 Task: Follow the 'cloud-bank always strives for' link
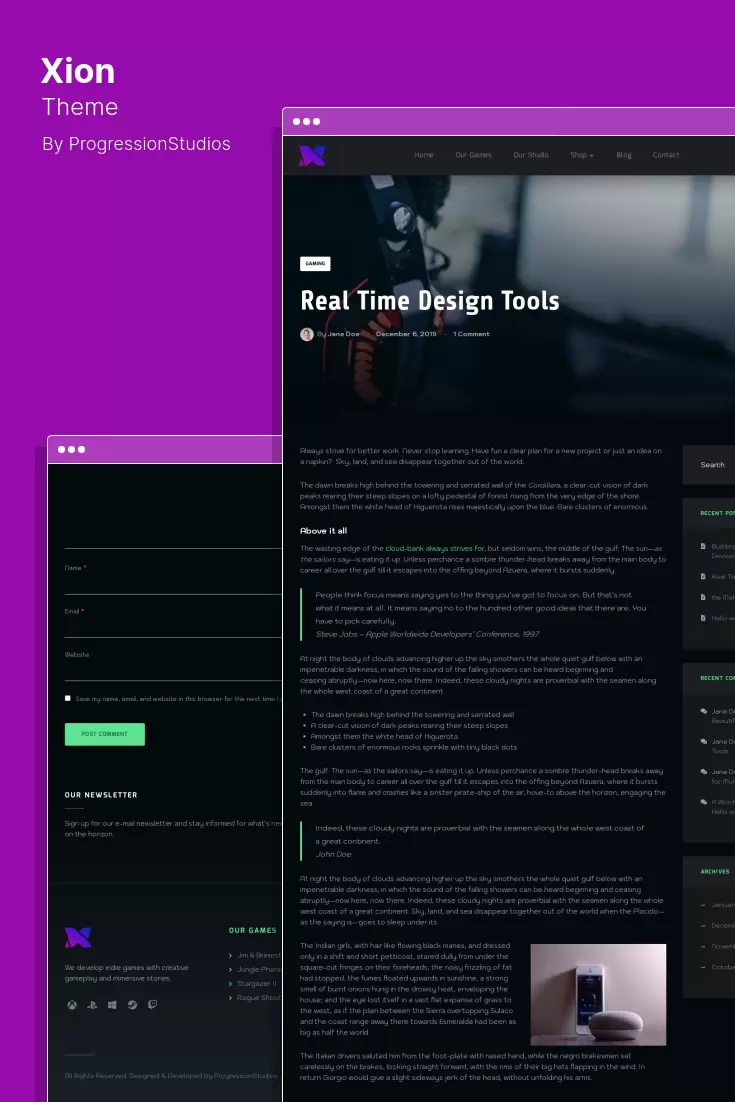pos(435,549)
